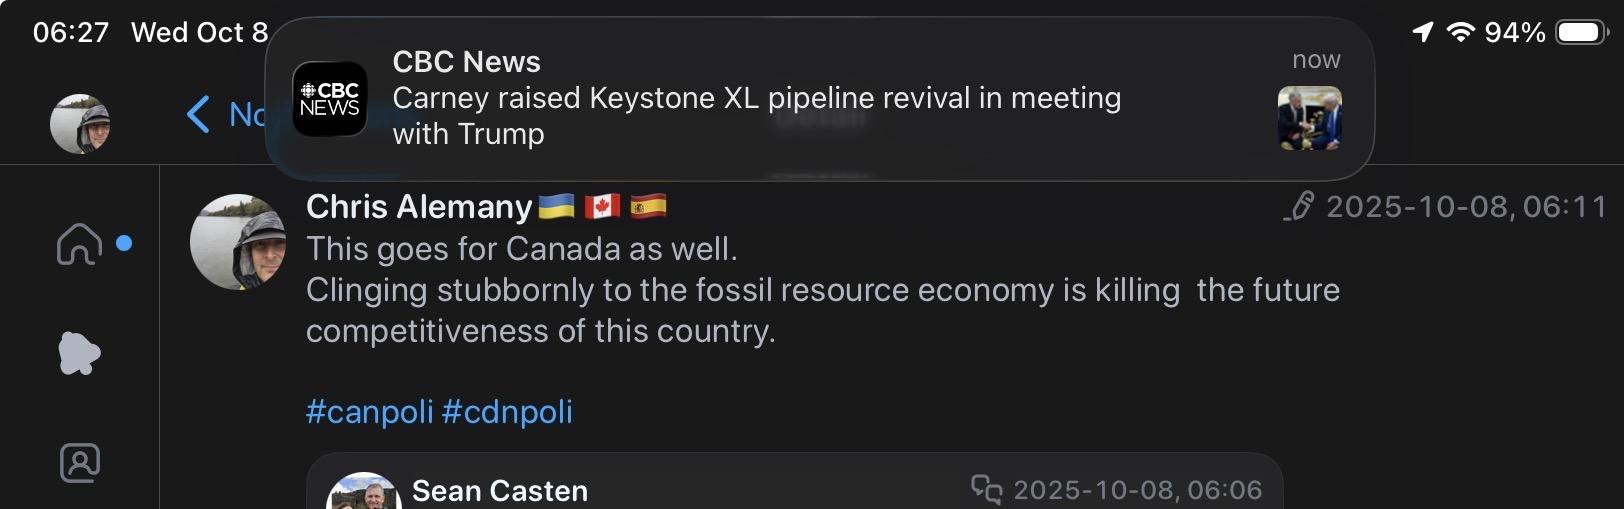
Task: Tap the conversation icon in Sean Casten's quote
Action: (x=986, y=489)
